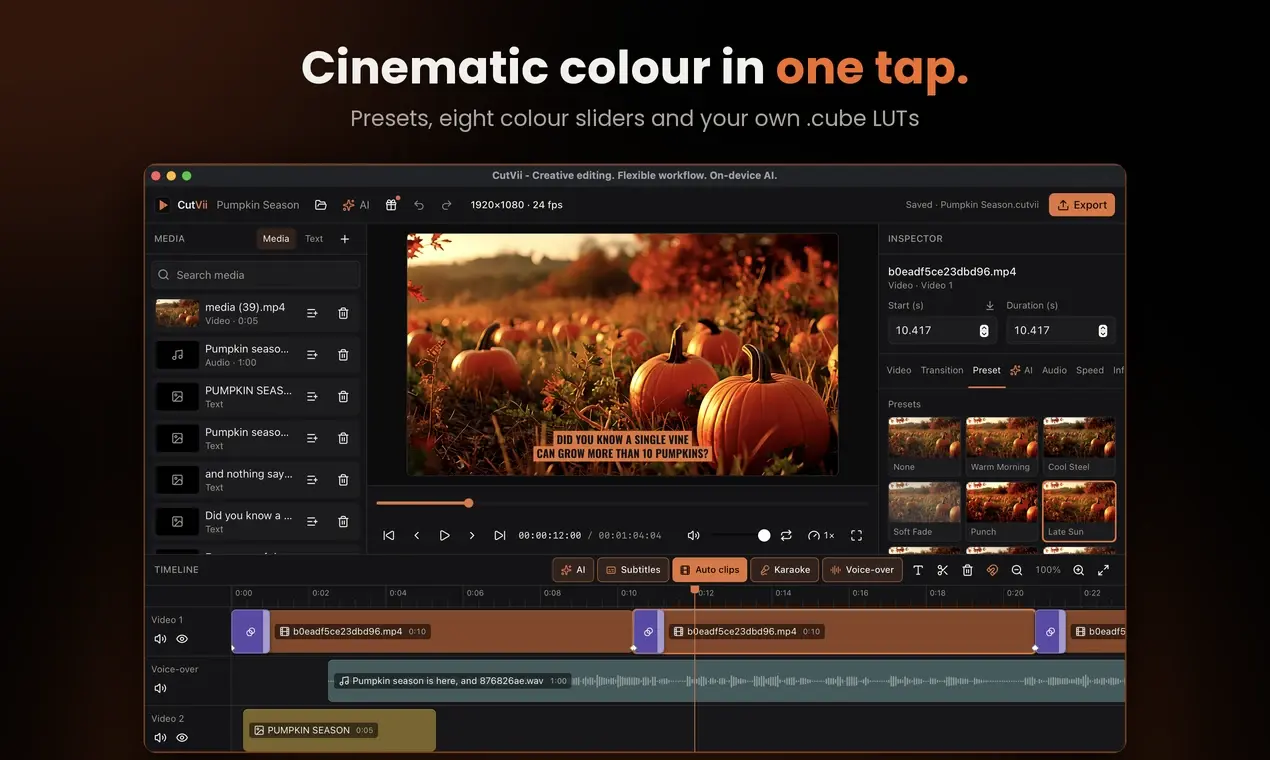This screenshot has height=760, width=1270.
Task: Toggle preview audio mute speaker
Action: coord(694,536)
